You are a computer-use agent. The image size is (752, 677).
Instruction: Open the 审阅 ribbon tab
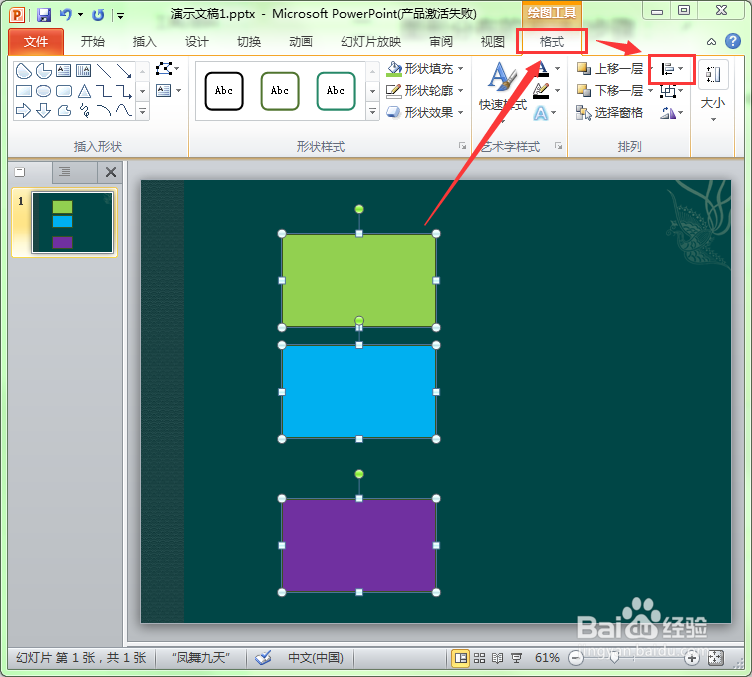coord(441,42)
